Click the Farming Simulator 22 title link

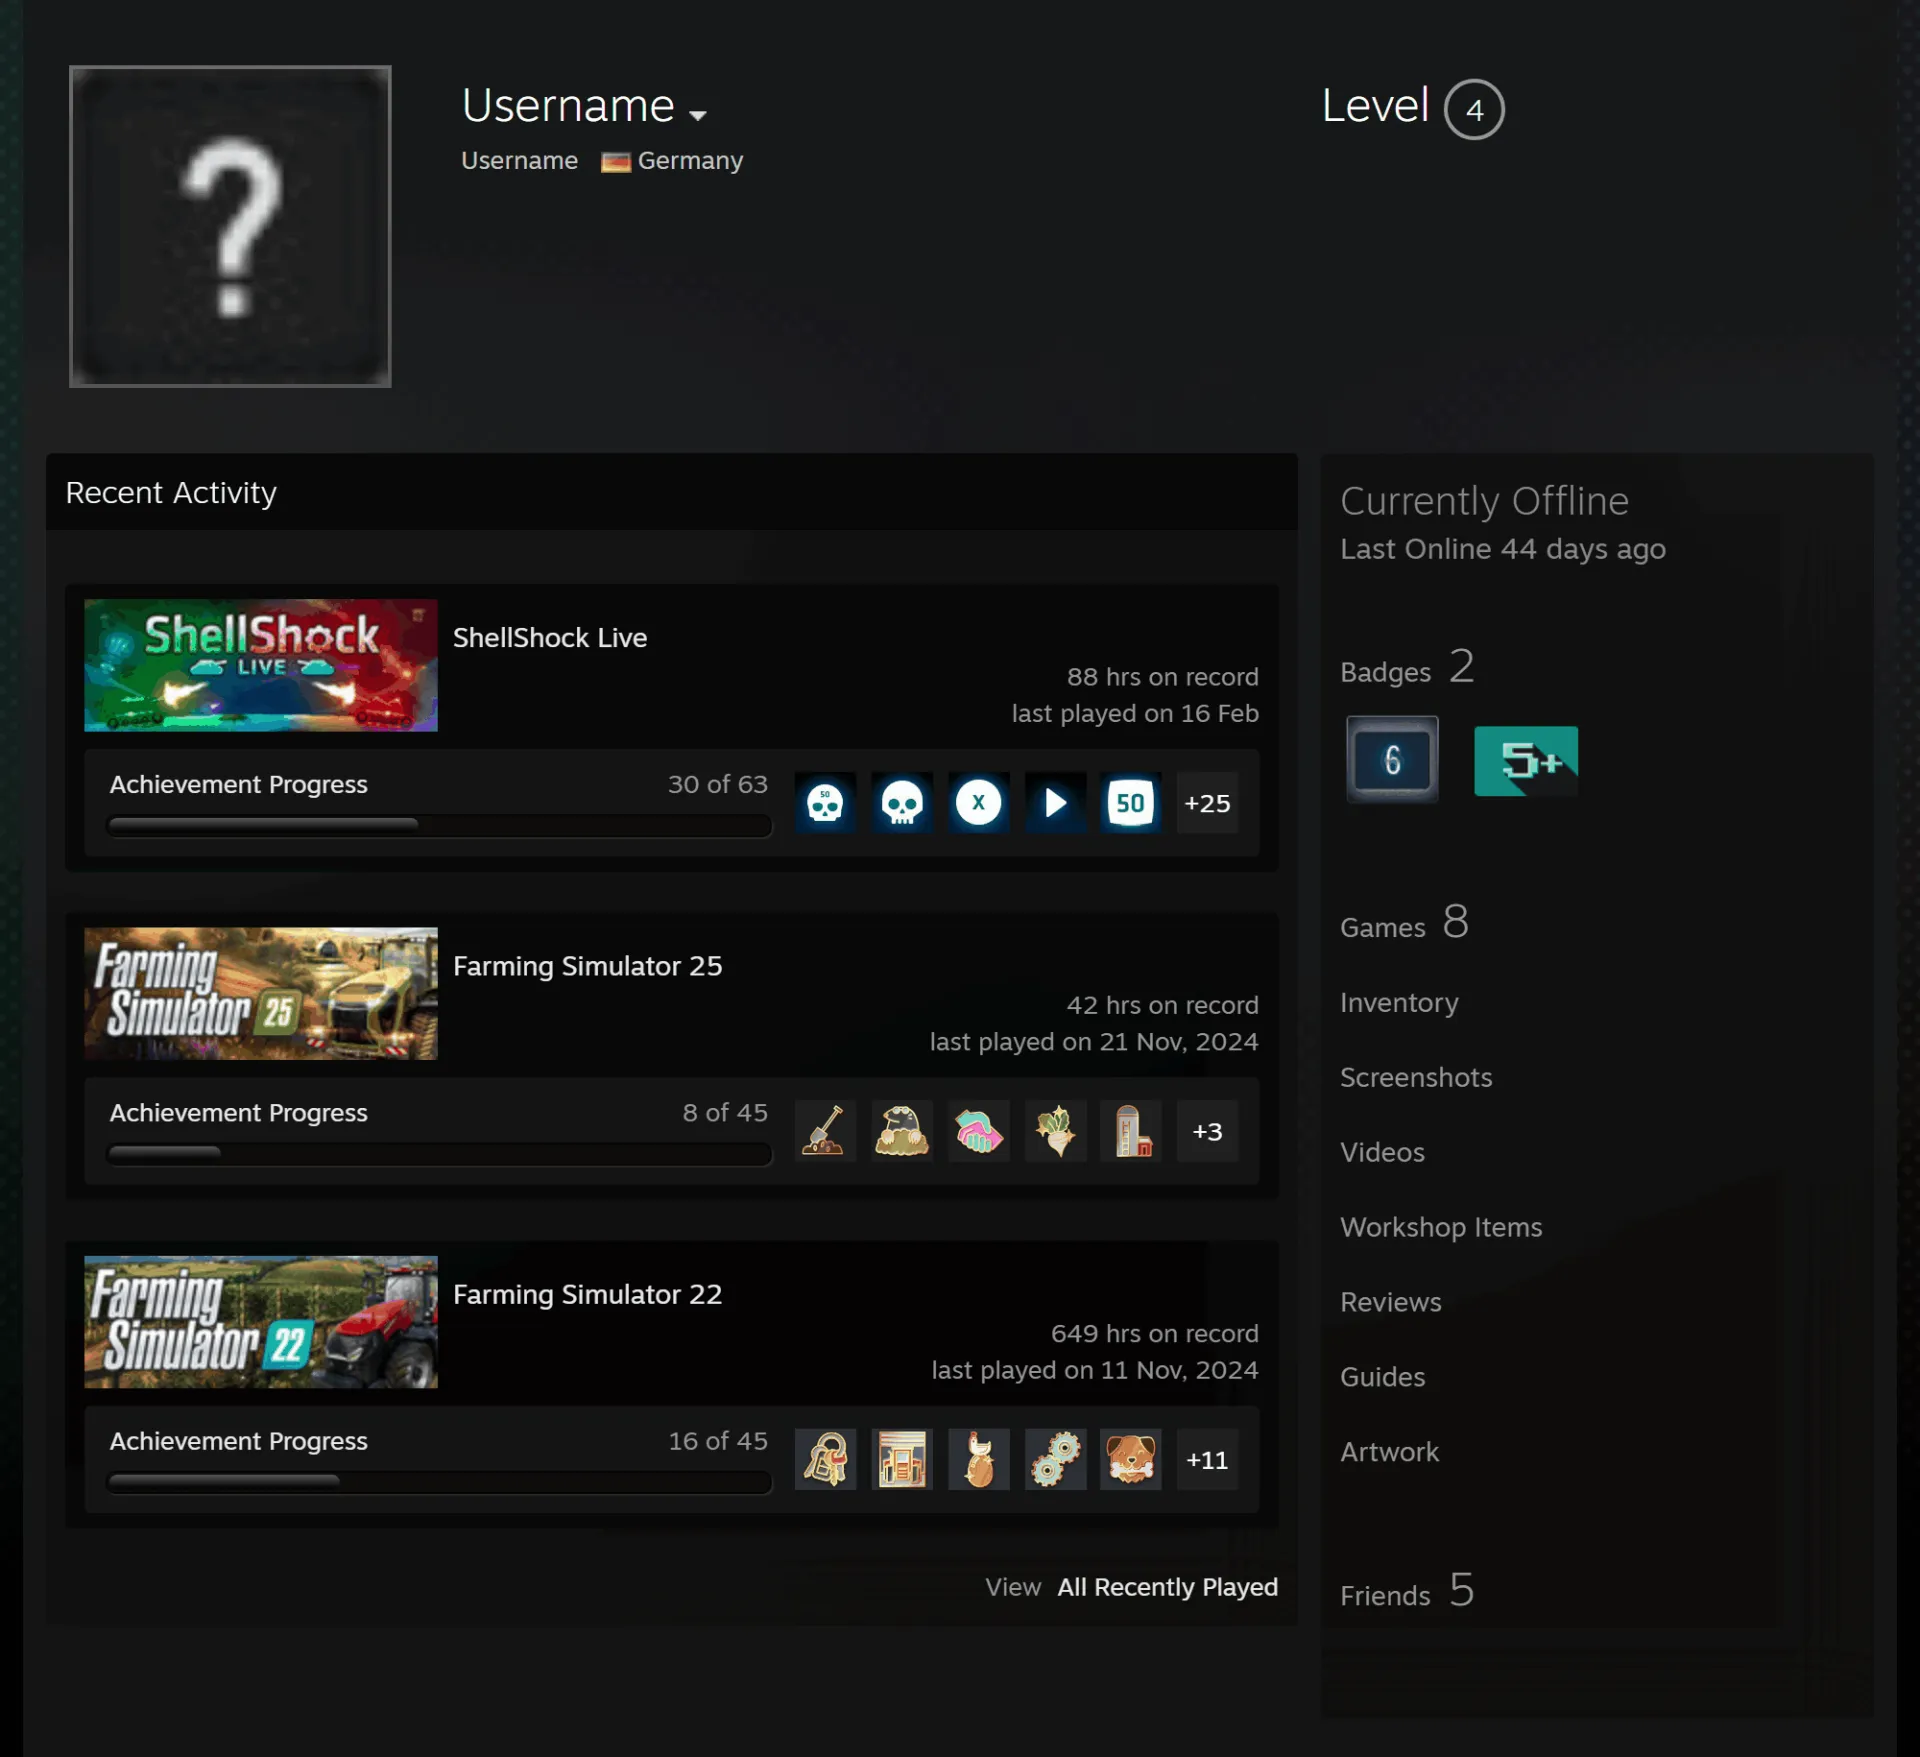(x=587, y=1294)
